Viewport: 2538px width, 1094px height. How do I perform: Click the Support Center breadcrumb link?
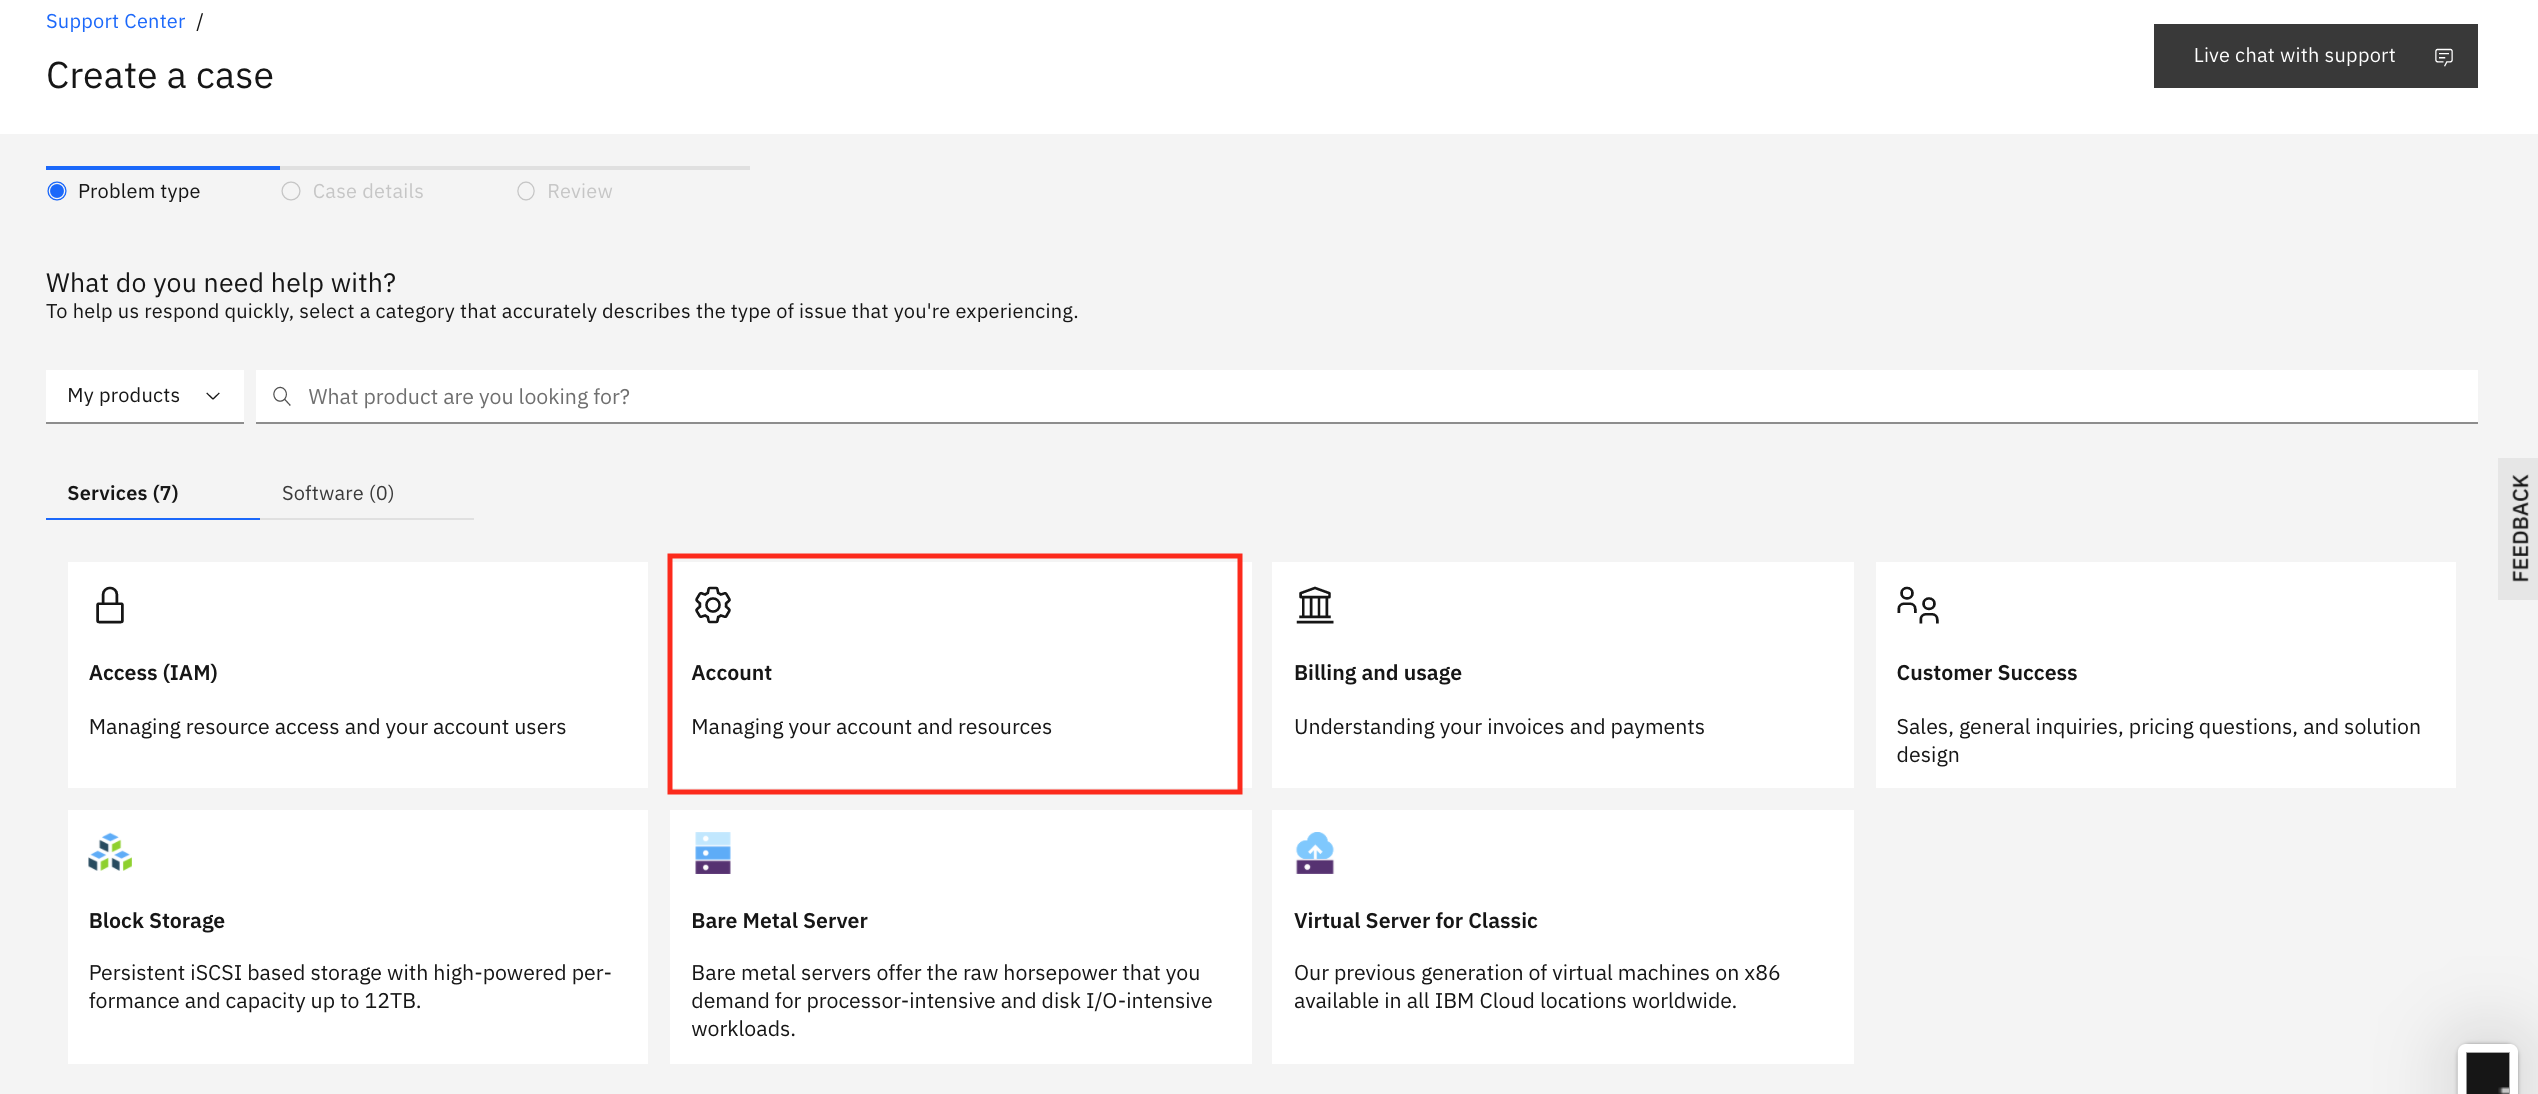(116, 21)
